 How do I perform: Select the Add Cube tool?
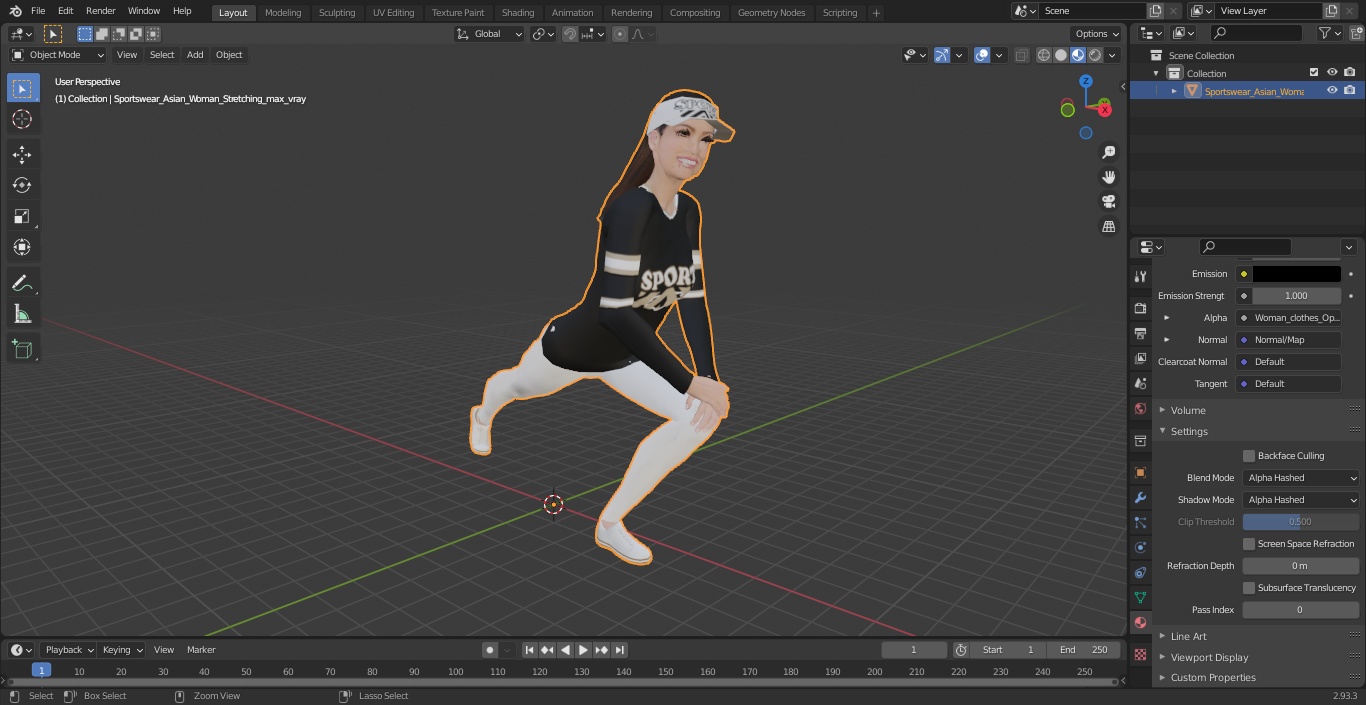tap(22, 349)
